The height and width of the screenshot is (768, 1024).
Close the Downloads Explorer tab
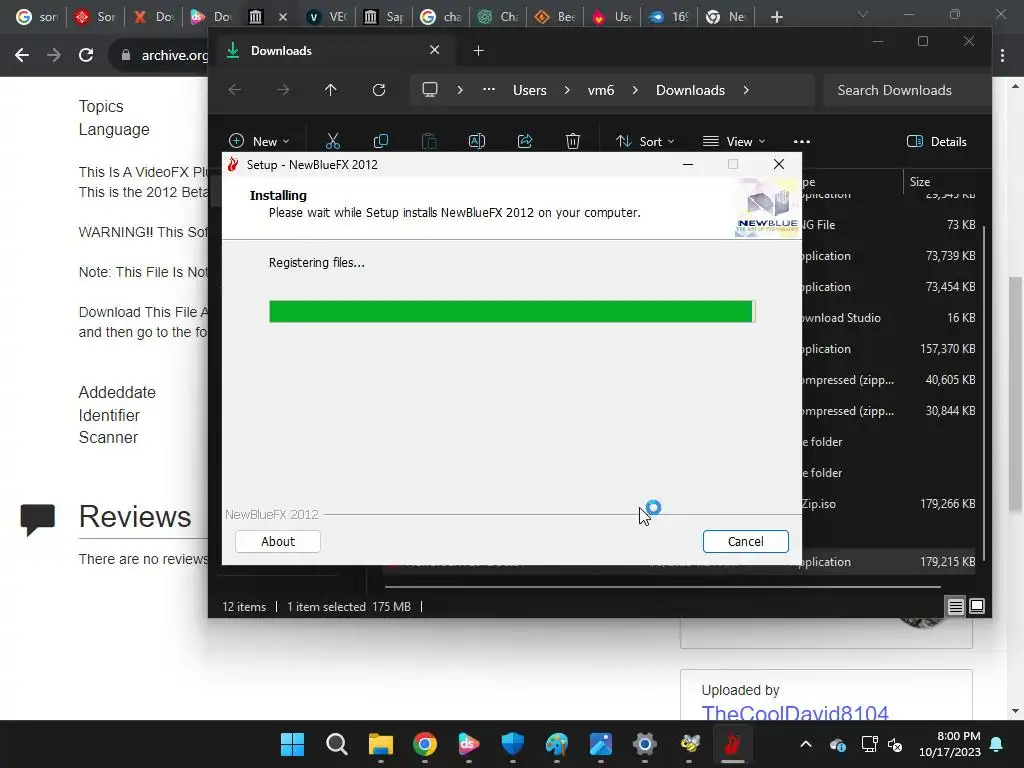(x=434, y=50)
